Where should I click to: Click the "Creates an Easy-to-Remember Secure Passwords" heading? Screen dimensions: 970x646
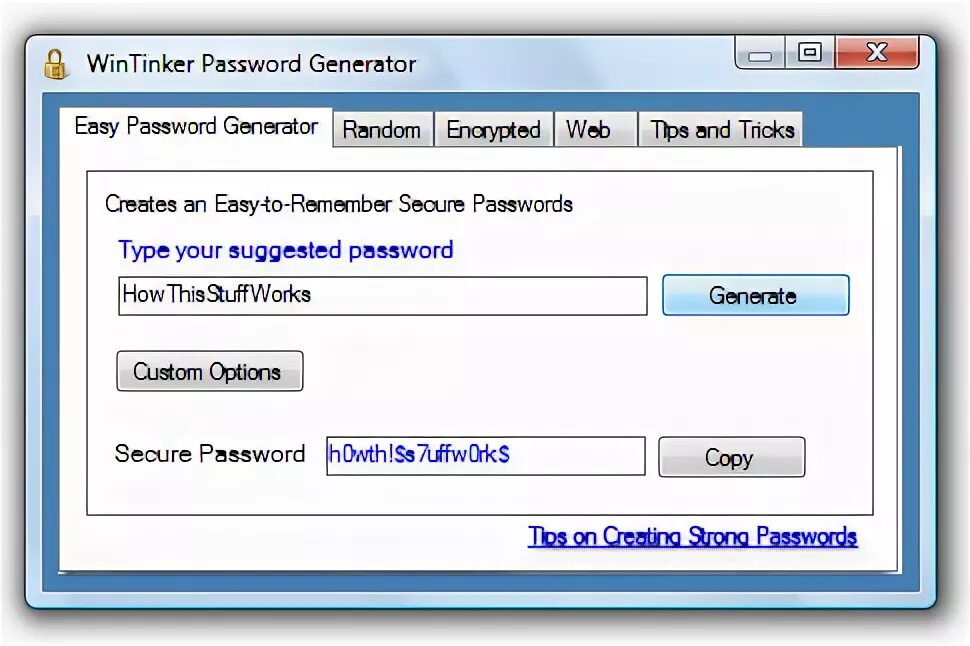click(339, 204)
